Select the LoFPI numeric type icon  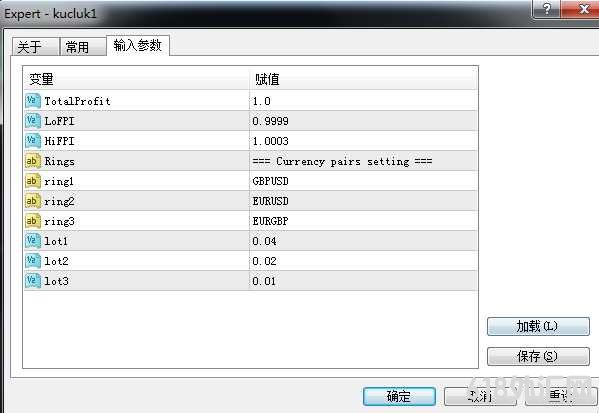[x=33, y=121]
